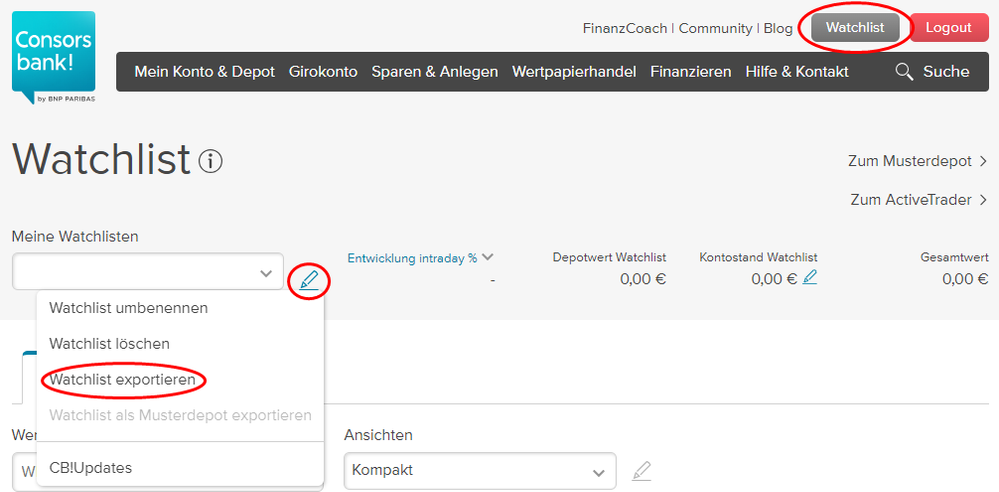Select Watchlist exportieren
This screenshot has width=999, height=492.
(x=122, y=380)
